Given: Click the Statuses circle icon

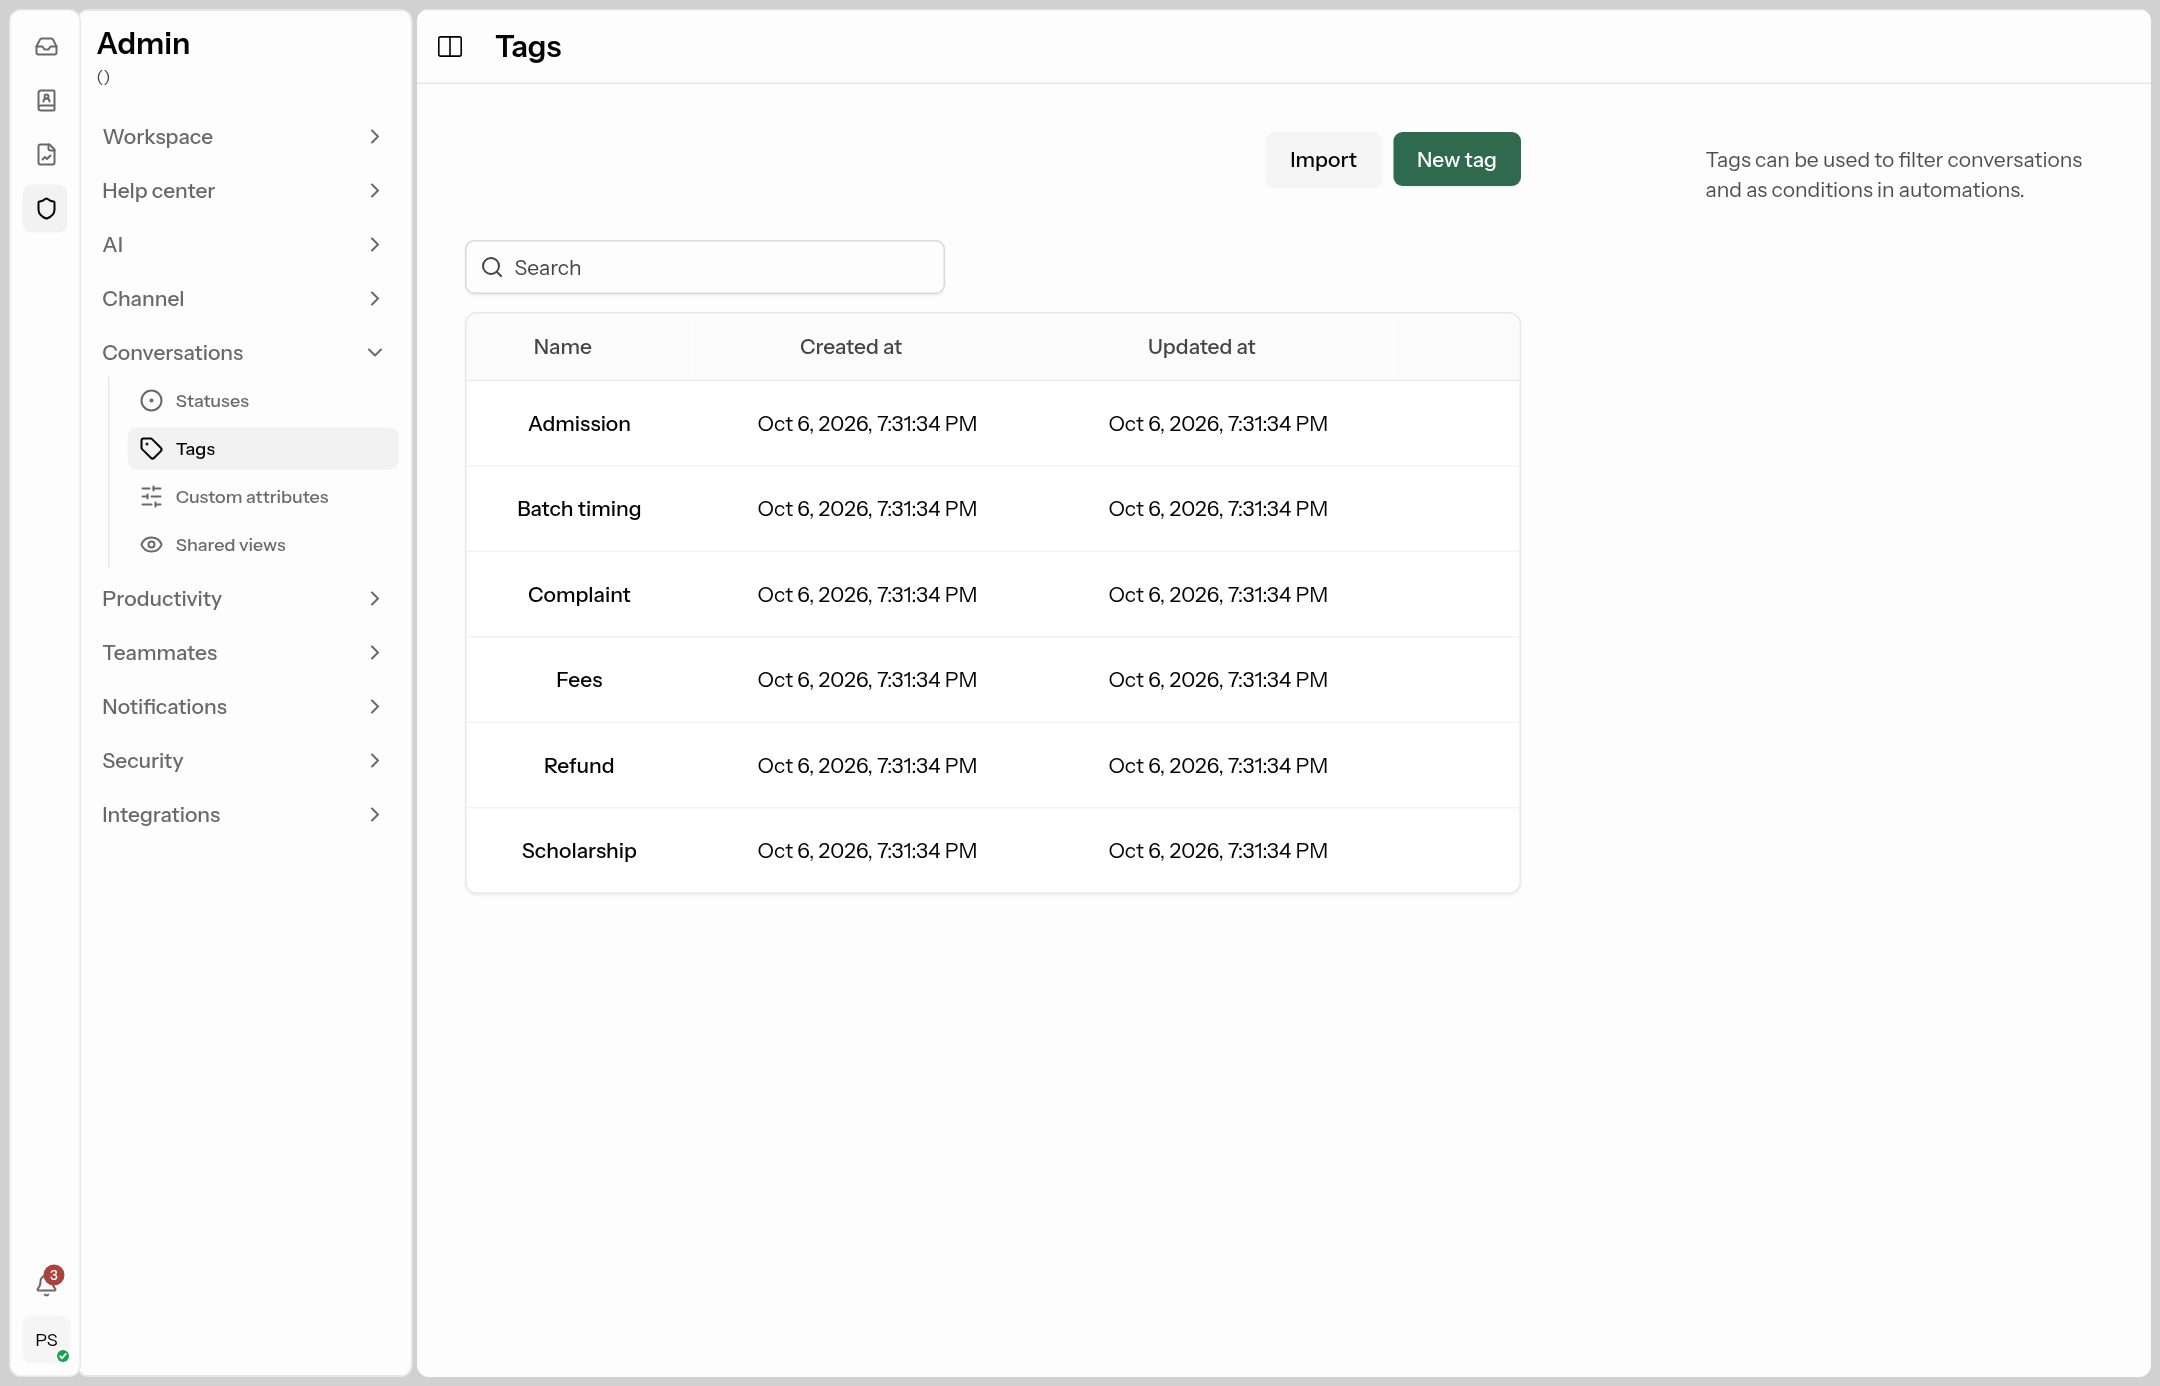Looking at the screenshot, I should pyautogui.click(x=151, y=401).
